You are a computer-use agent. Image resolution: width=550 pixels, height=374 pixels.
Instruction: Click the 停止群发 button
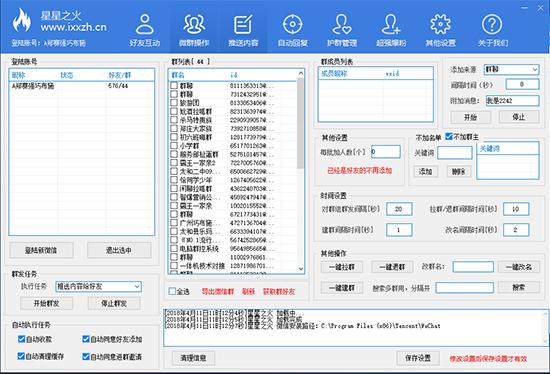114,303
